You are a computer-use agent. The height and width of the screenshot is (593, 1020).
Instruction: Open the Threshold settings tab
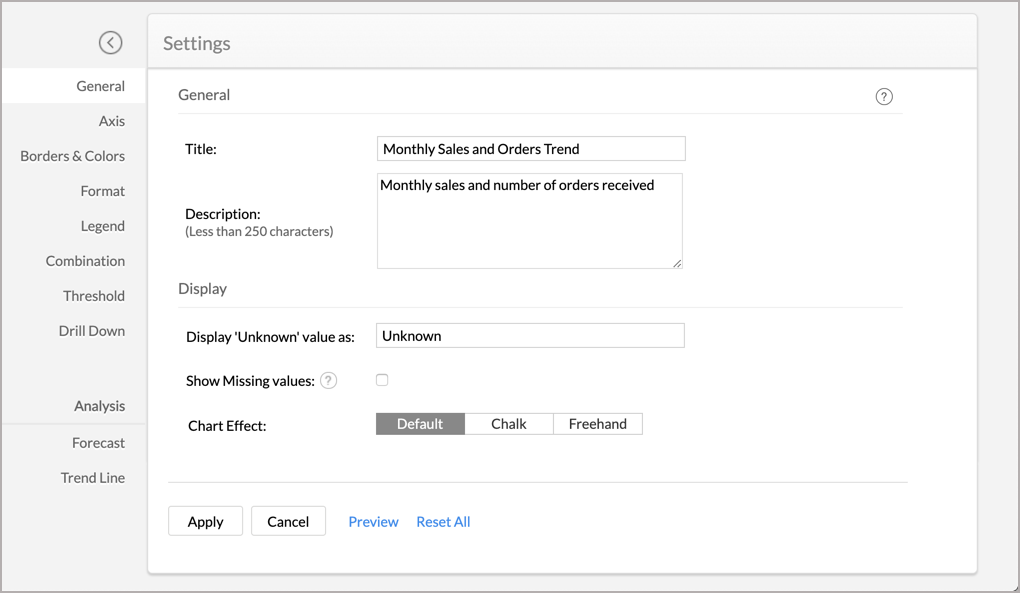coord(94,296)
